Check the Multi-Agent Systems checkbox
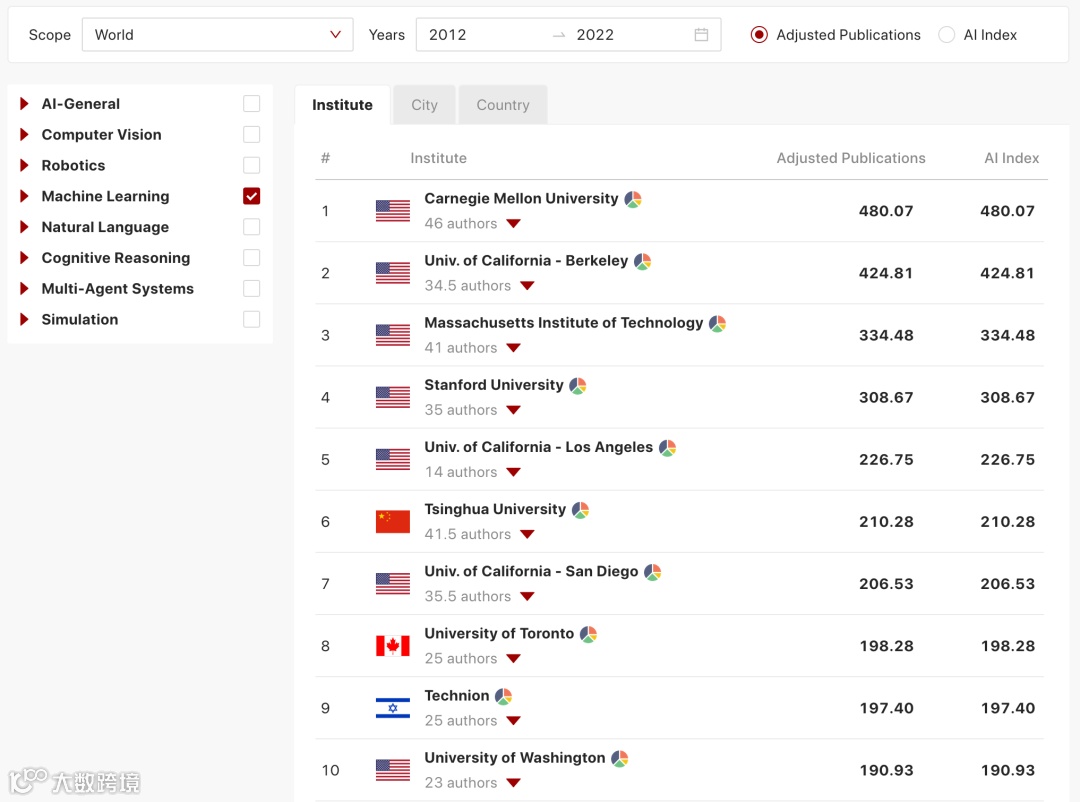This screenshot has width=1080, height=802. [x=251, y=289]
